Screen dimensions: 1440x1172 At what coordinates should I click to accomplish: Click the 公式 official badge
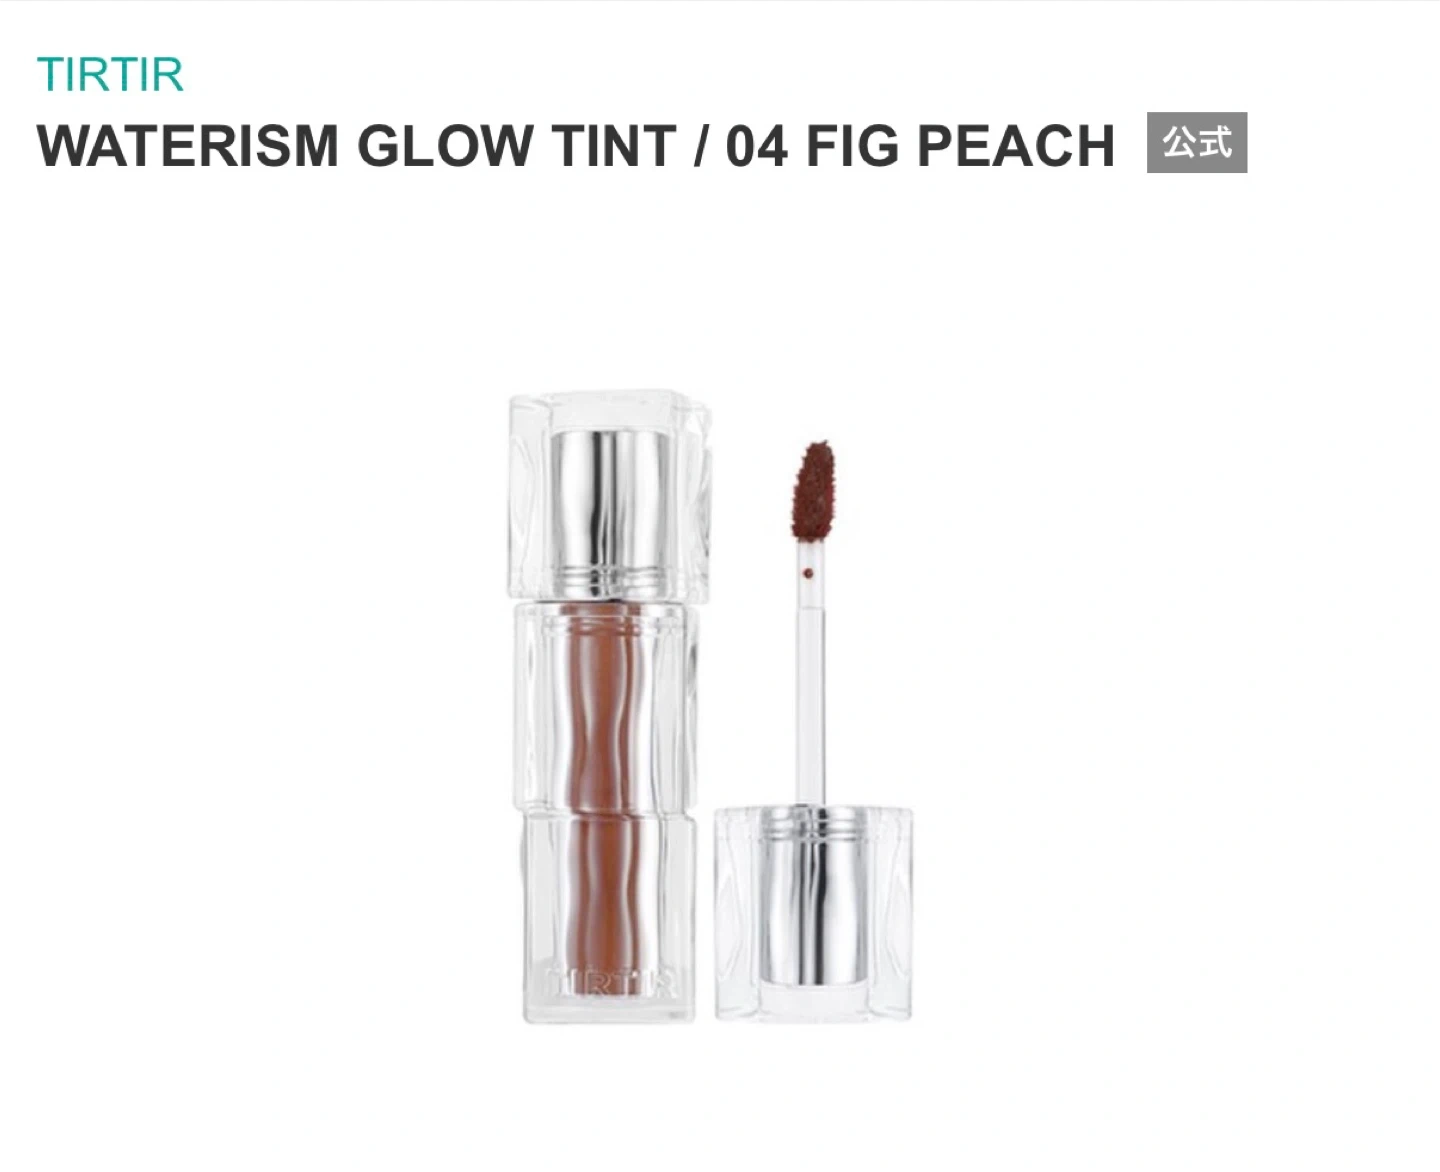[x=1196, y=143]
